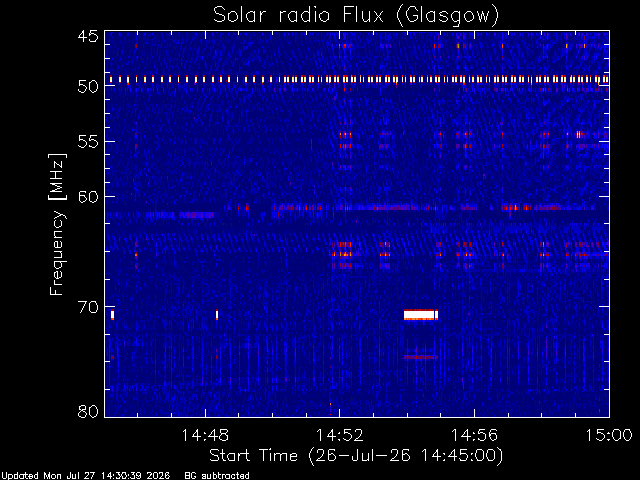This screenshot has width=640, height=480.
Task: Click the 14:52 time axis label
Action: pos(340,436)
